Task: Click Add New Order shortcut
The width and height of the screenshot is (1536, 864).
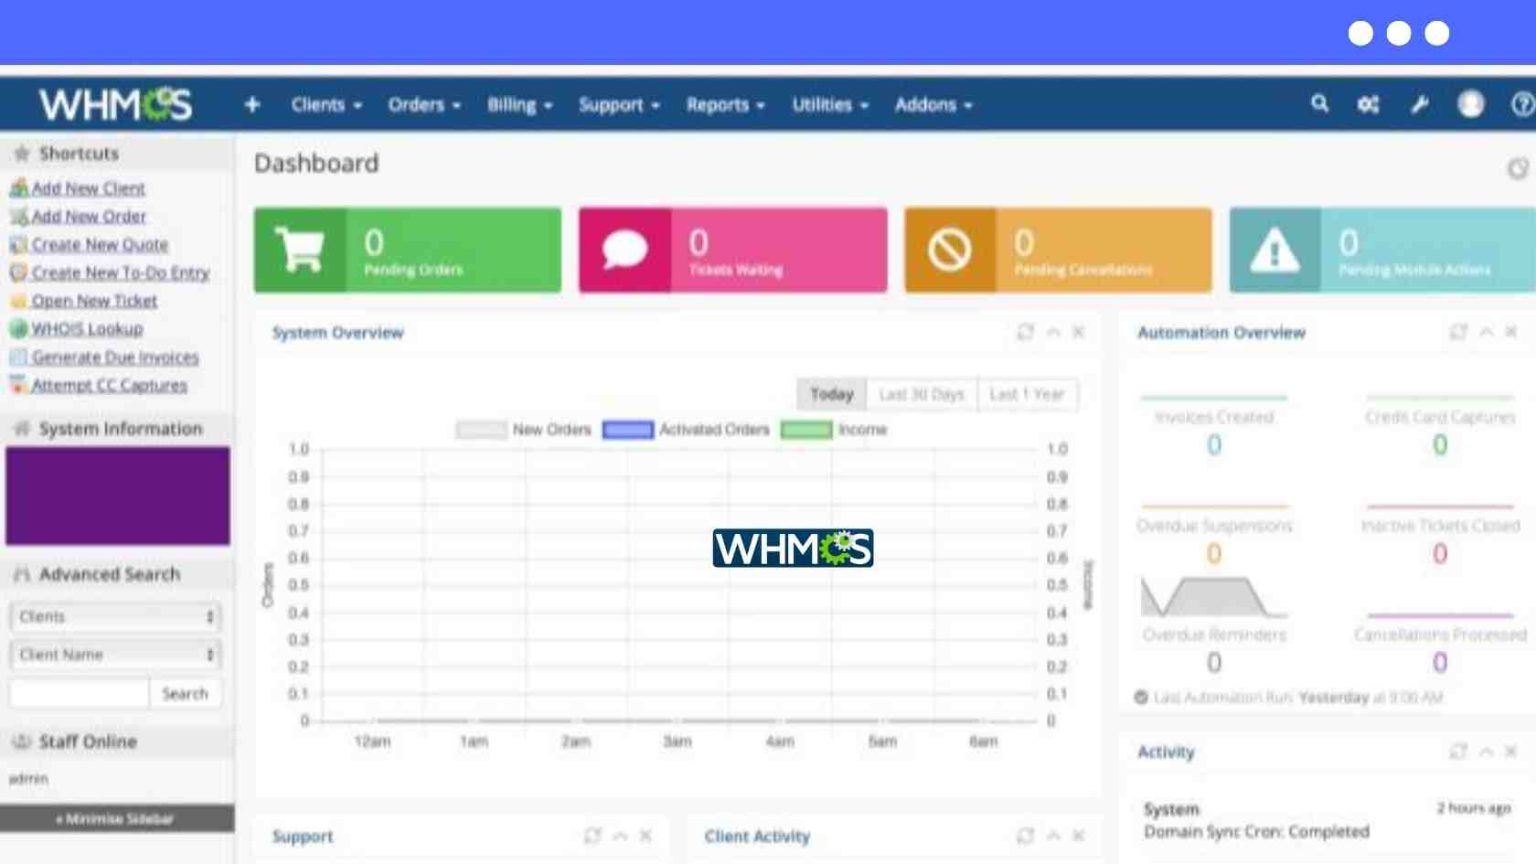Action: pyautogui.click(x=88, y=216)
